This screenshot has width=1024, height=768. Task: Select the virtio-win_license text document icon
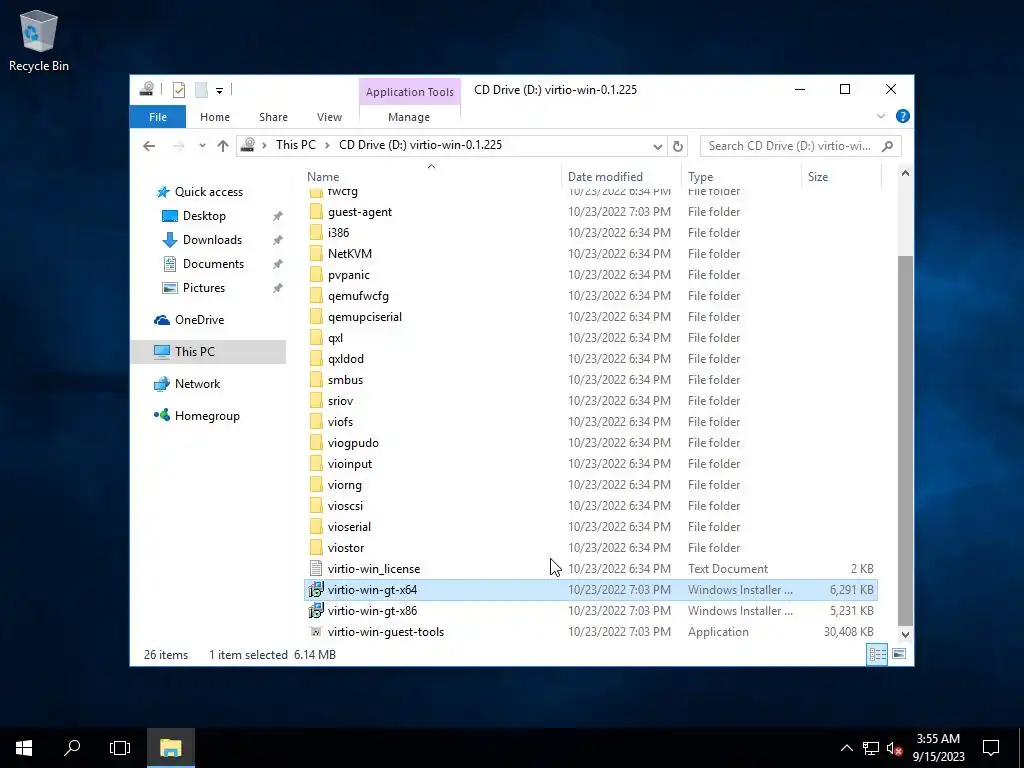pyautogui.click(x=316, y=569)
